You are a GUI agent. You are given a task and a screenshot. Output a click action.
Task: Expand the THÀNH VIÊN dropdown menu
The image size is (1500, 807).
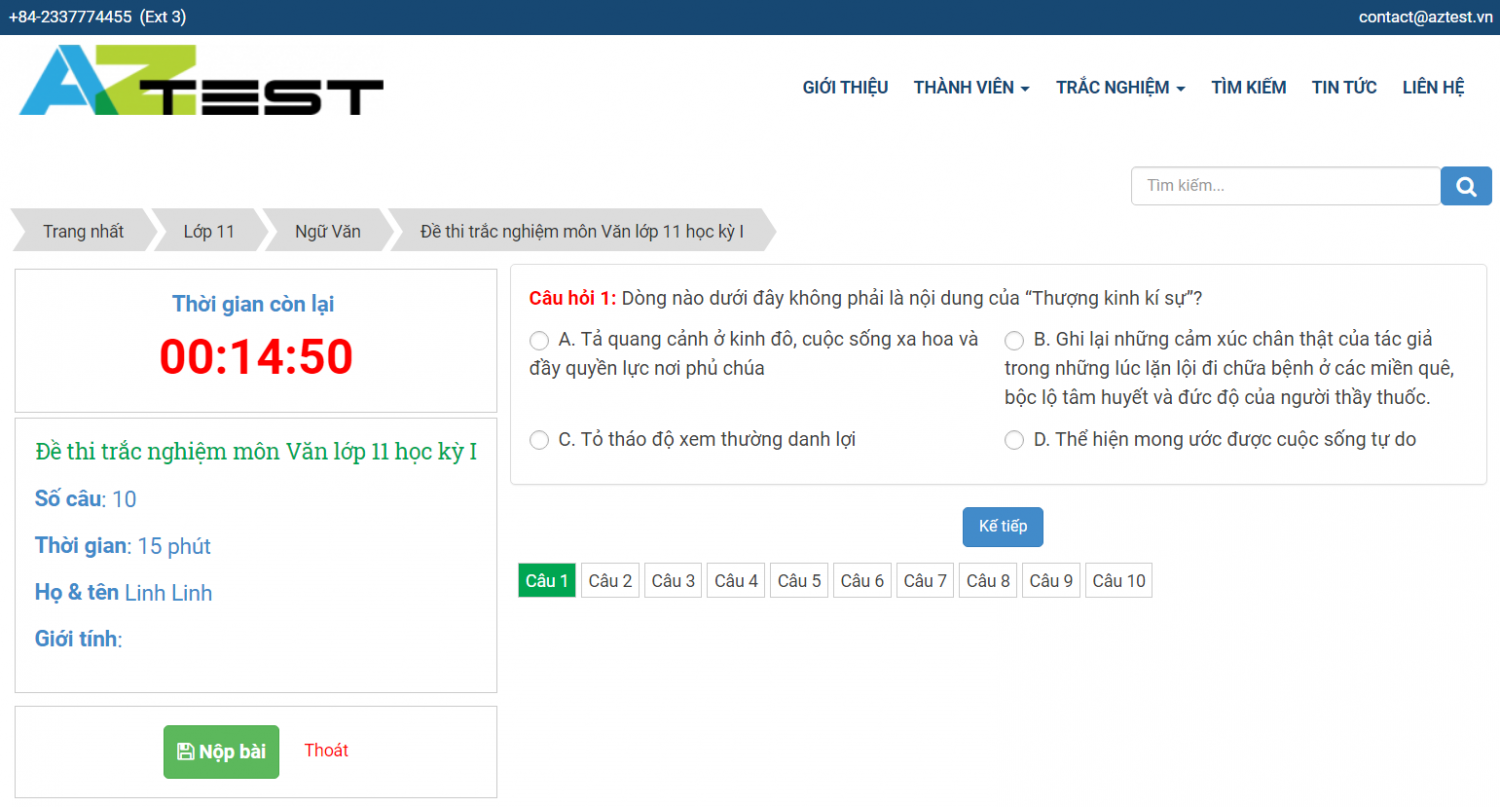(x=972, y=88)
